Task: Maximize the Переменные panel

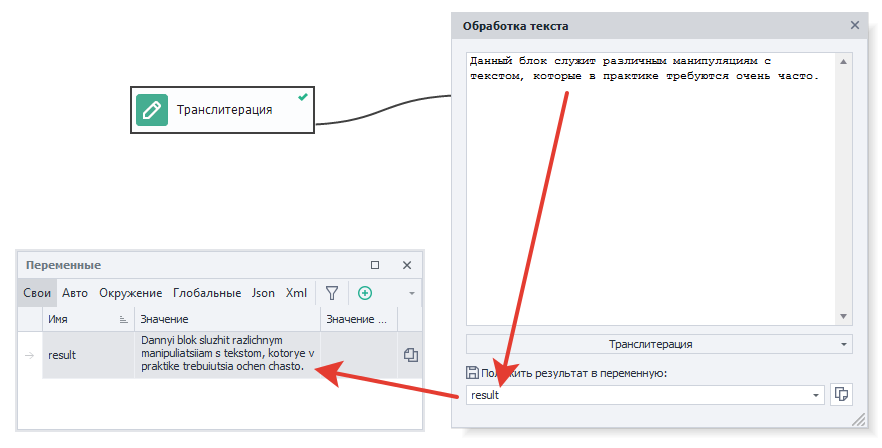Action: coord(375,265)
